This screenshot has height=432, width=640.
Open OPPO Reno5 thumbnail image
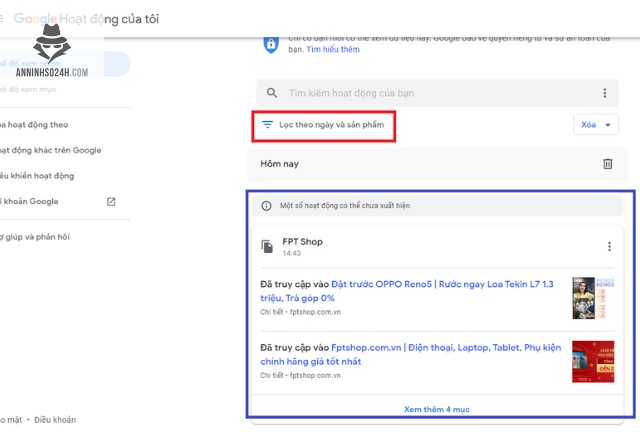click(593, 298)
